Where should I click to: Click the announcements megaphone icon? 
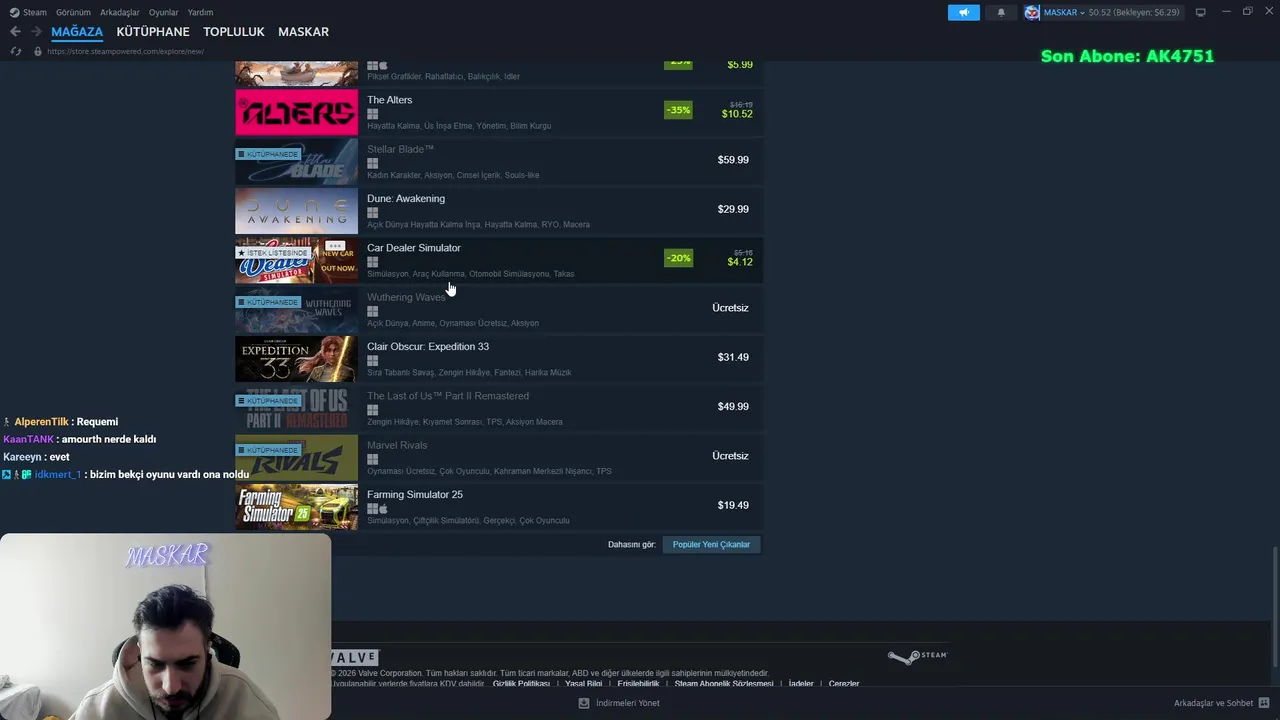[x=964, y=12]
